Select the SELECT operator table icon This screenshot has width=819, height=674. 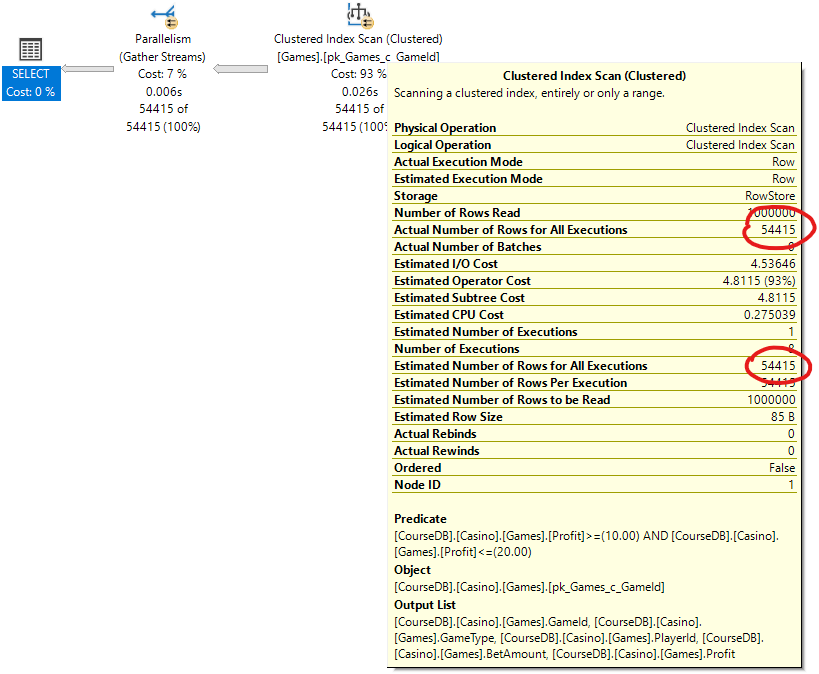pos(30,50)
